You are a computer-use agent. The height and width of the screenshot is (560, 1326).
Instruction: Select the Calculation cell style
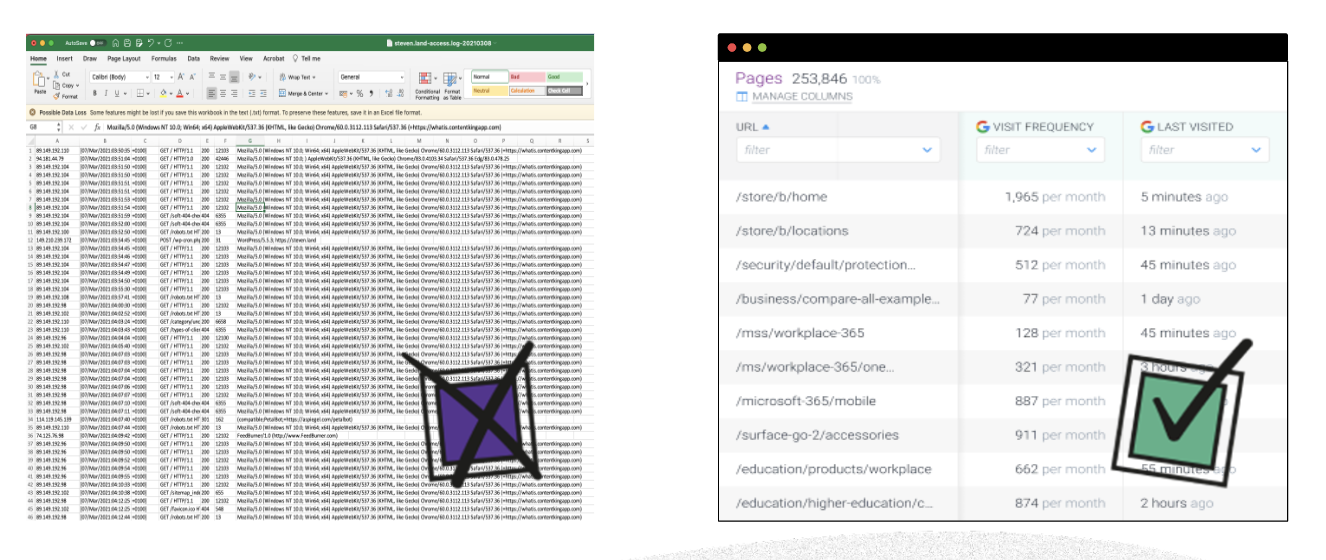click(x=527, y=91)
